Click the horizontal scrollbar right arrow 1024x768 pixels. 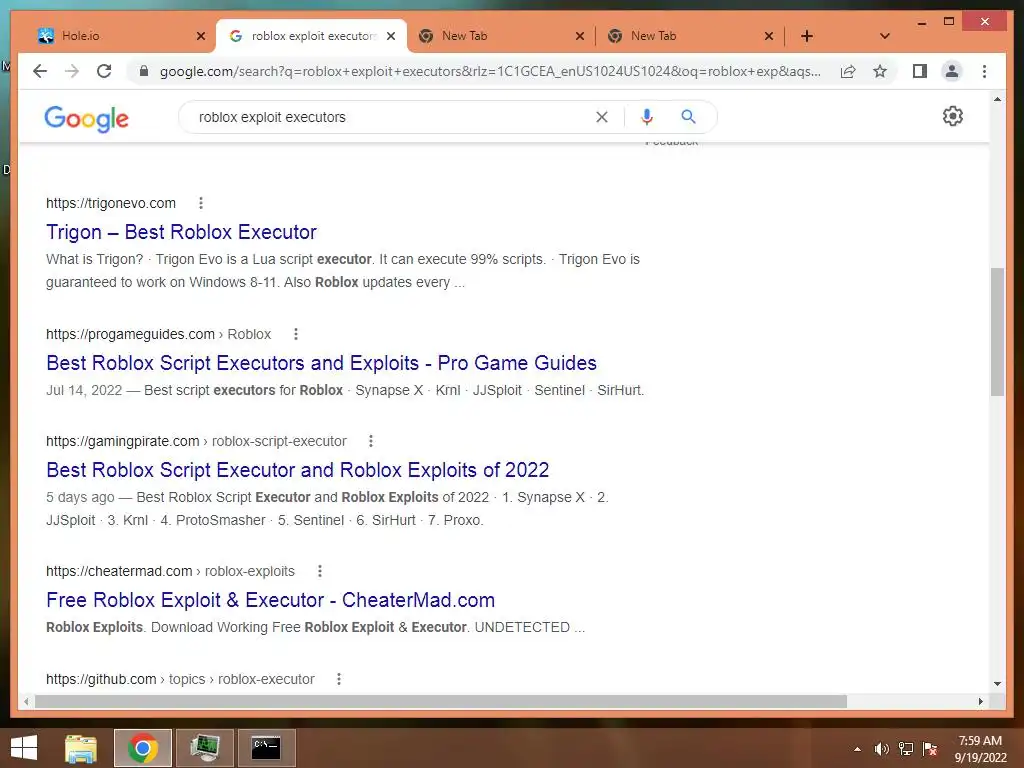(980, 701)
